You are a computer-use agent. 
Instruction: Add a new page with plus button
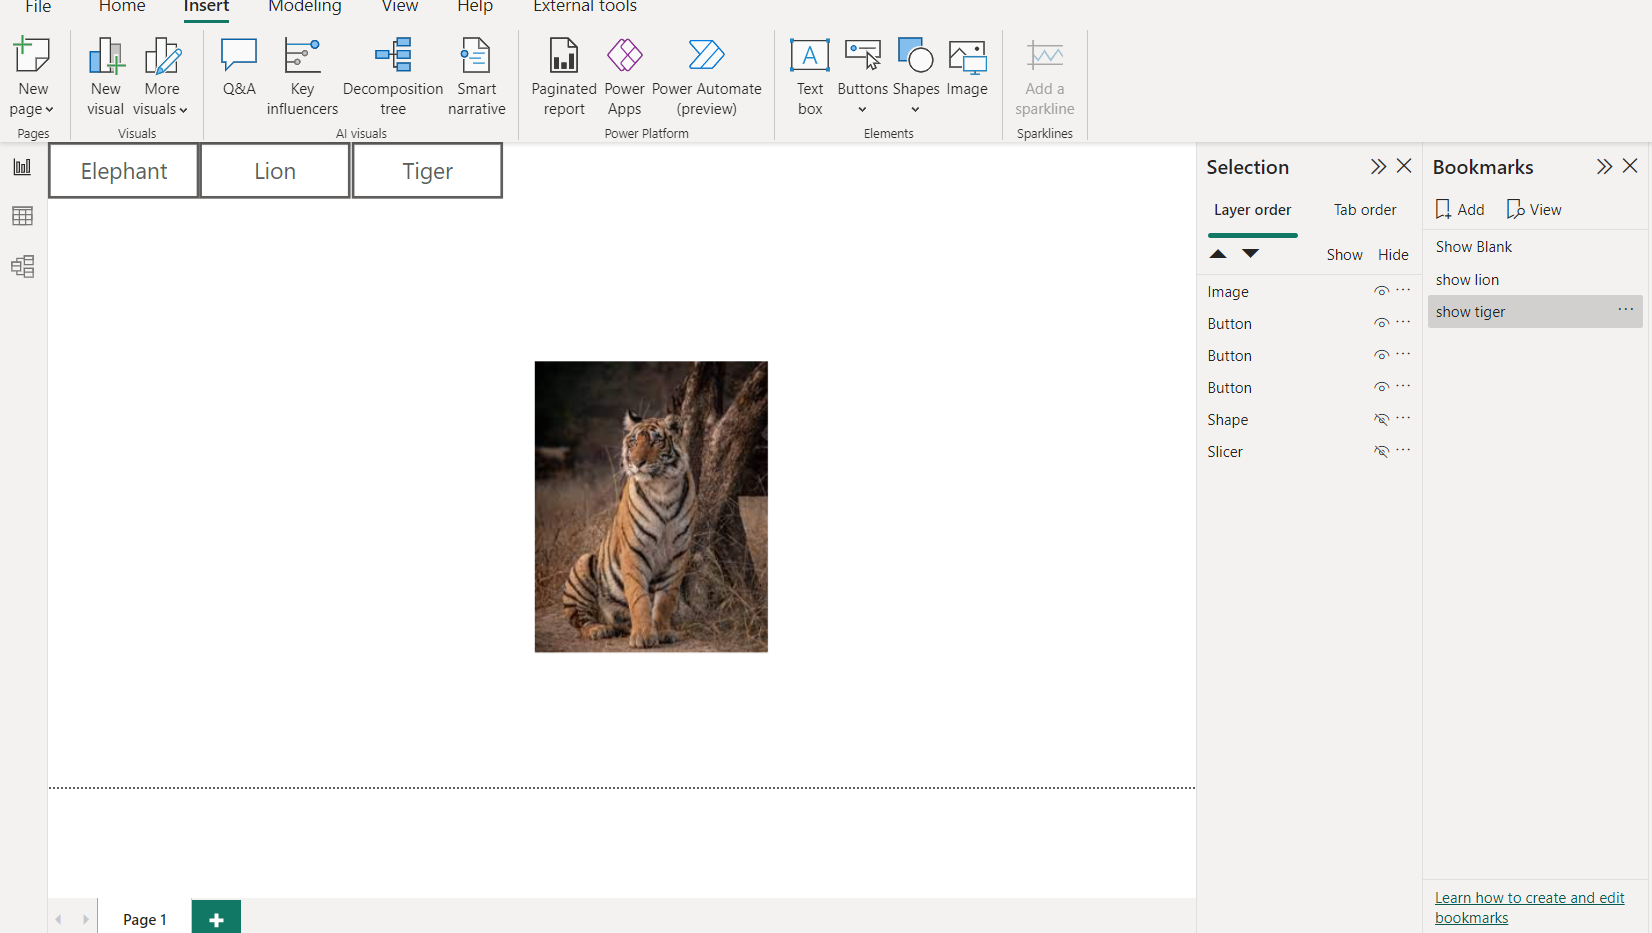pos(216,918)
